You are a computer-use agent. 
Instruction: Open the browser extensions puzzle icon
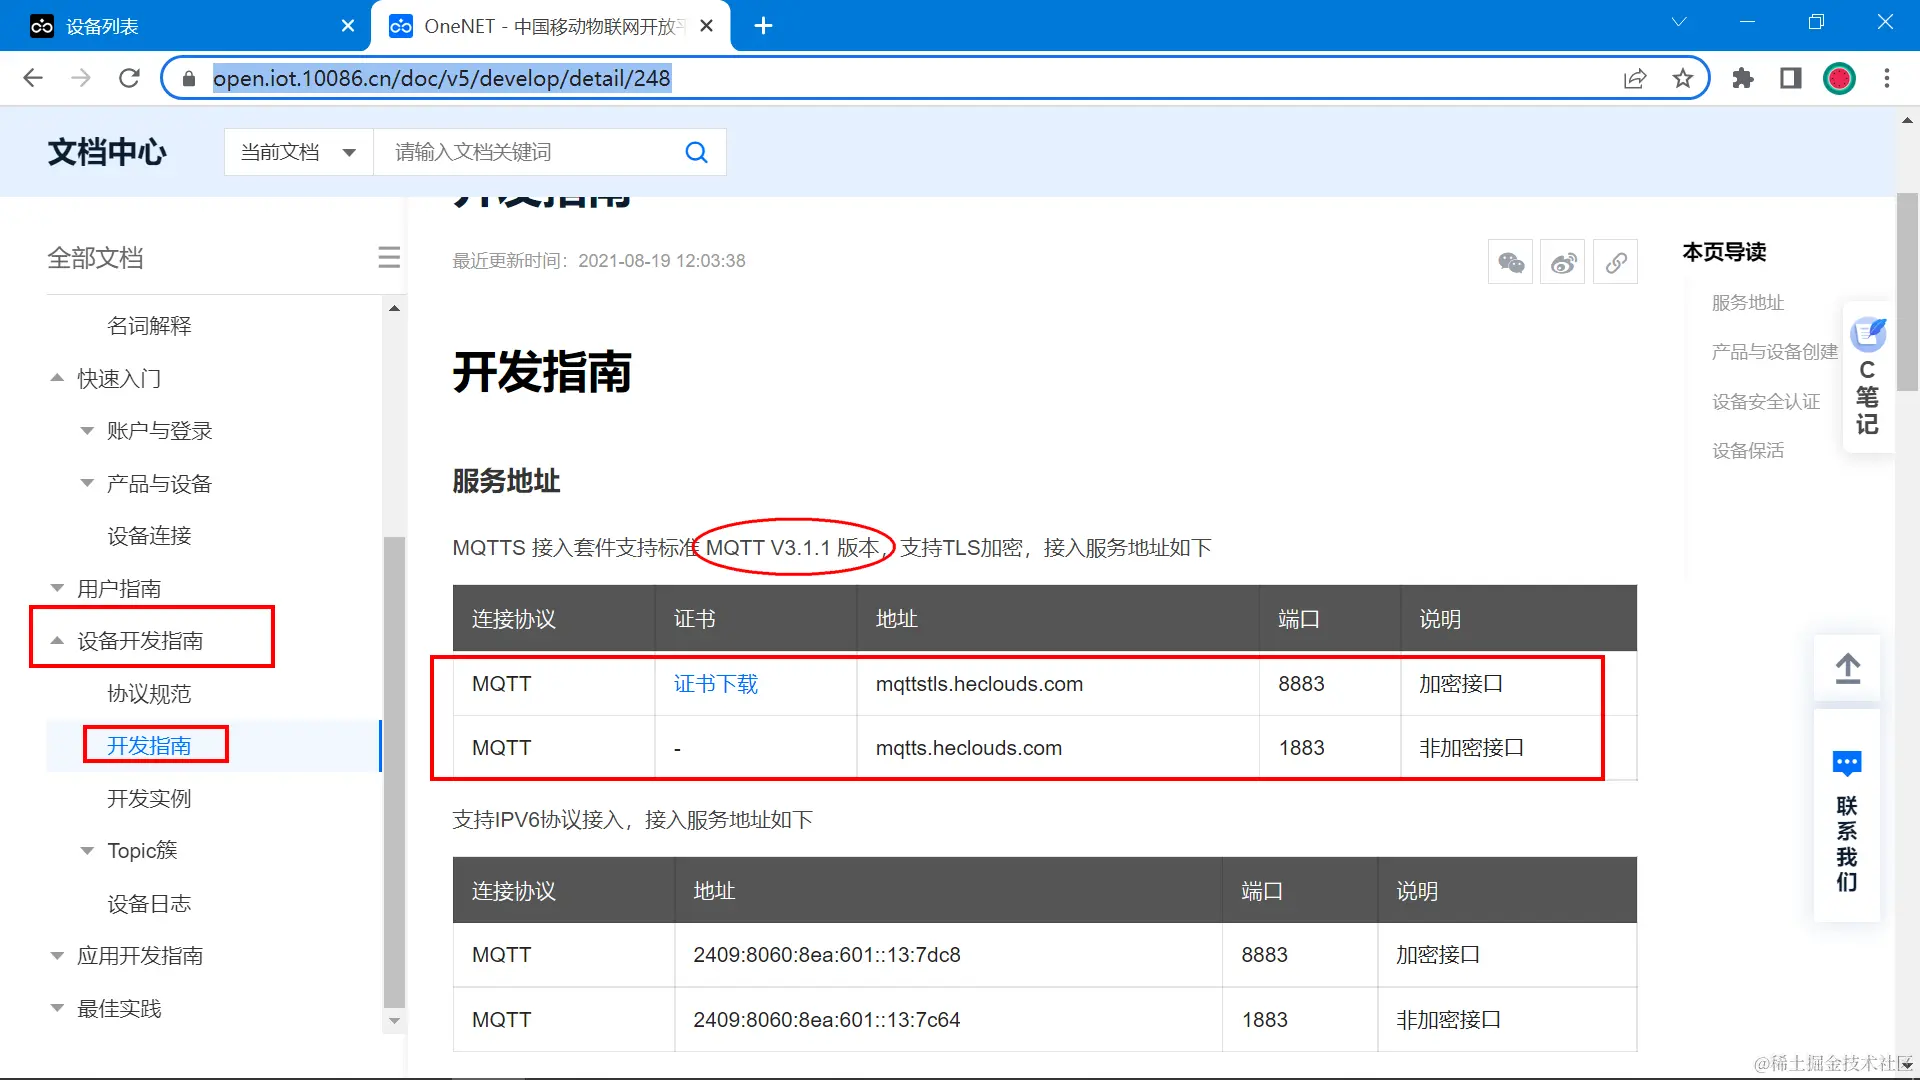[1743, 78]
